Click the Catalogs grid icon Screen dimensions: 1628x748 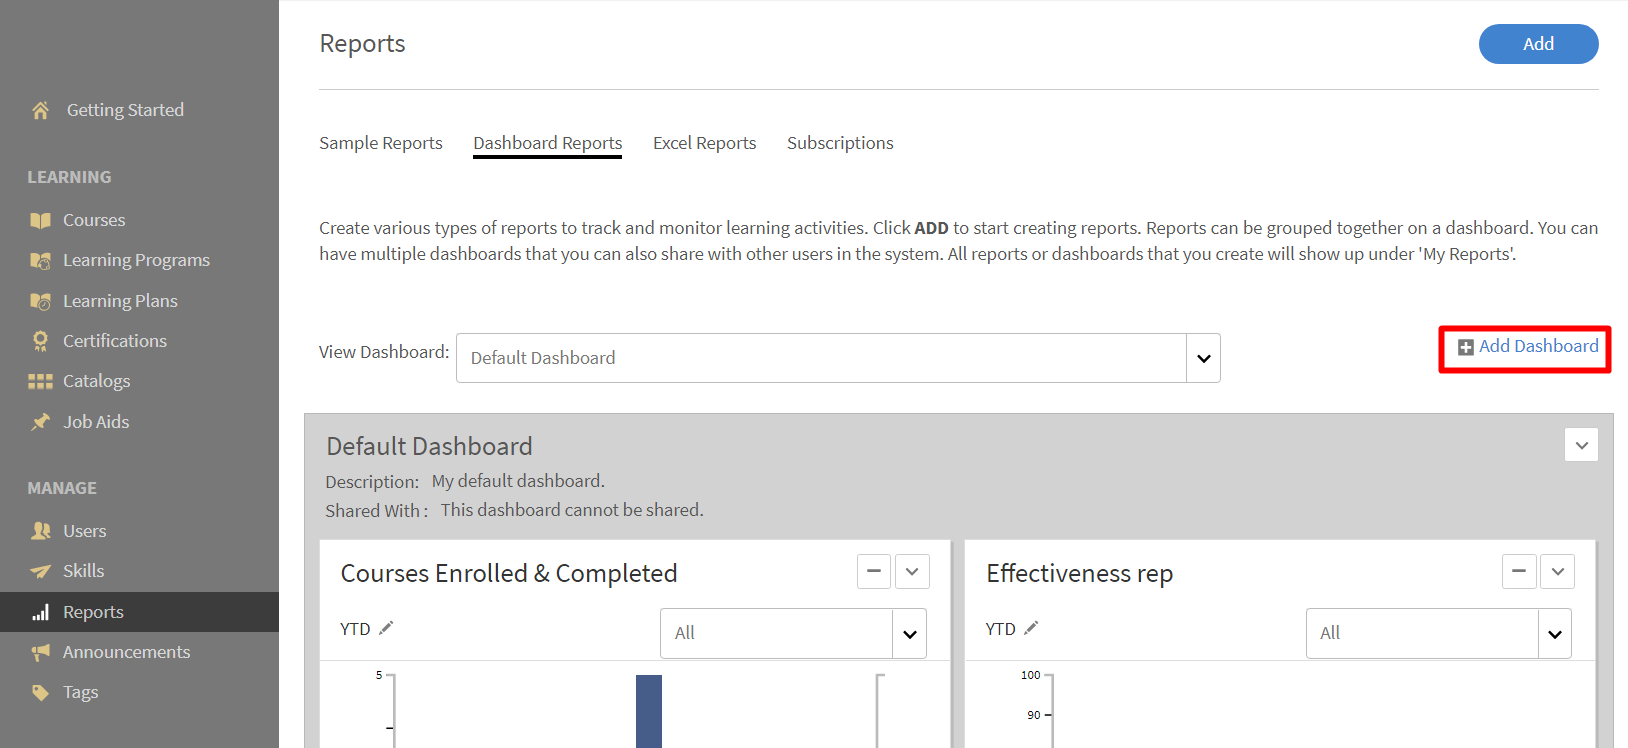pyautogui.click(x=40, y=381)
